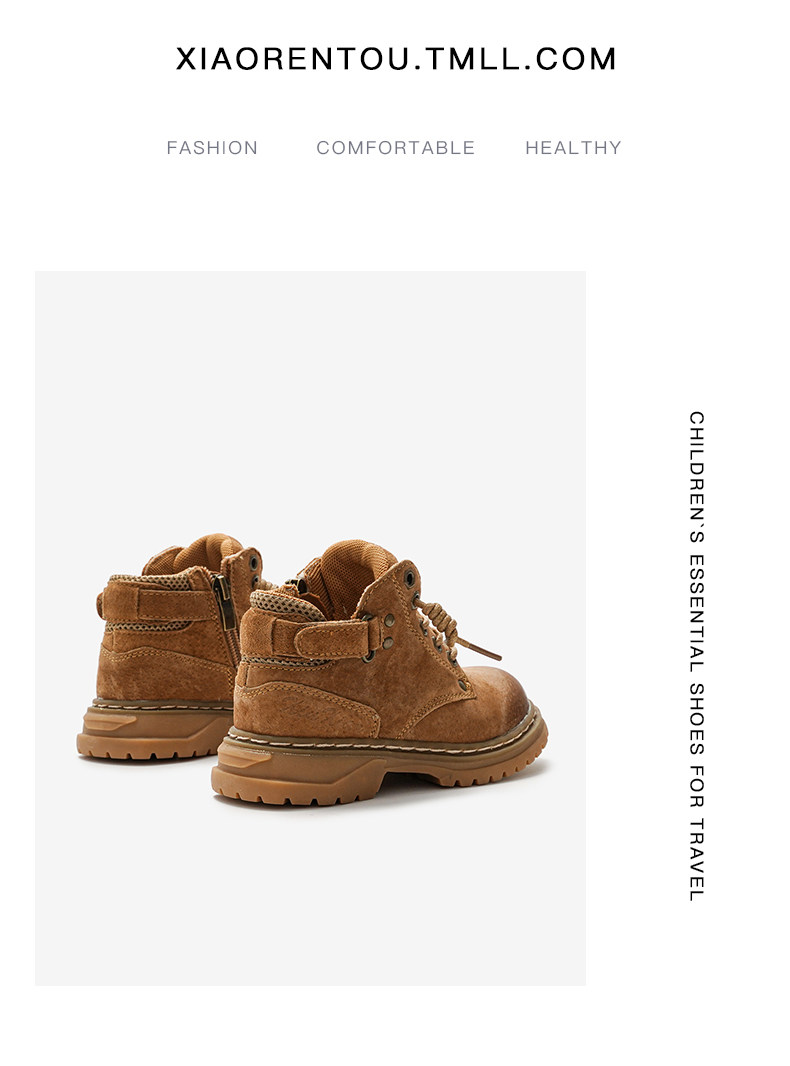Click the top lace eyelet of the right boot
The image size is (790, 1066).
[x=409, y=578]
